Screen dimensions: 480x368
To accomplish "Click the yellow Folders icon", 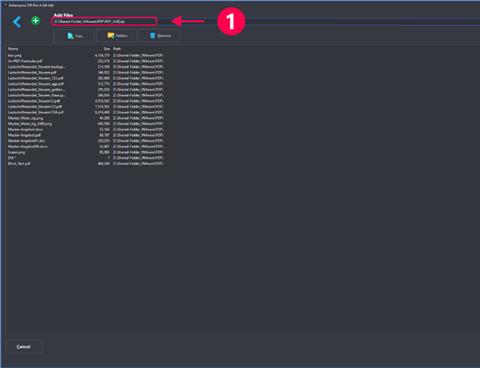I will point(111,35).
